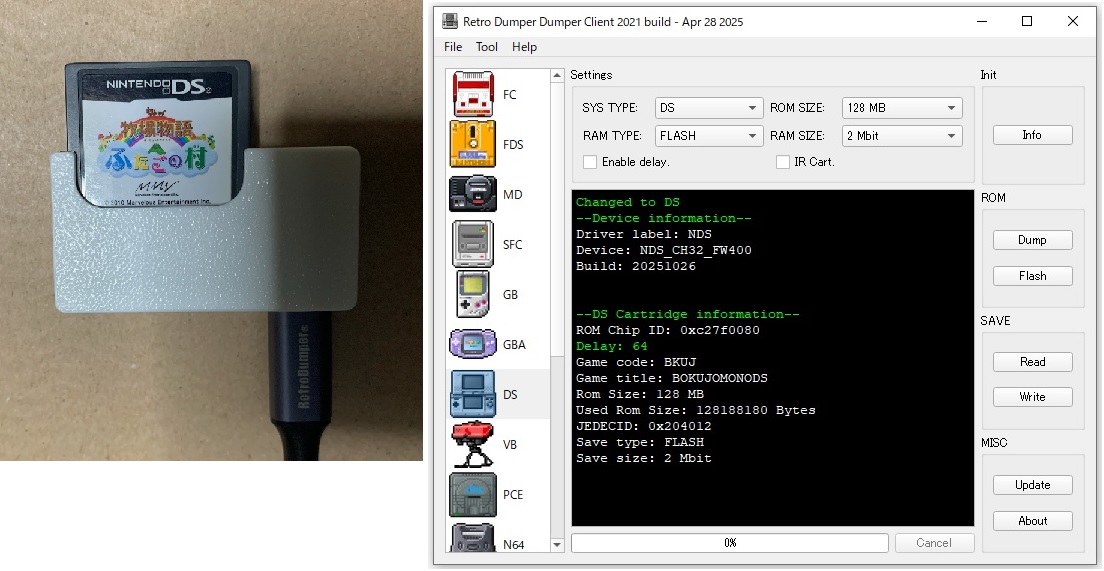The height and width of the screenshot is (571, 1104).
Task: Click the 'Changed to DS' log line
Action: click(627, 202)
